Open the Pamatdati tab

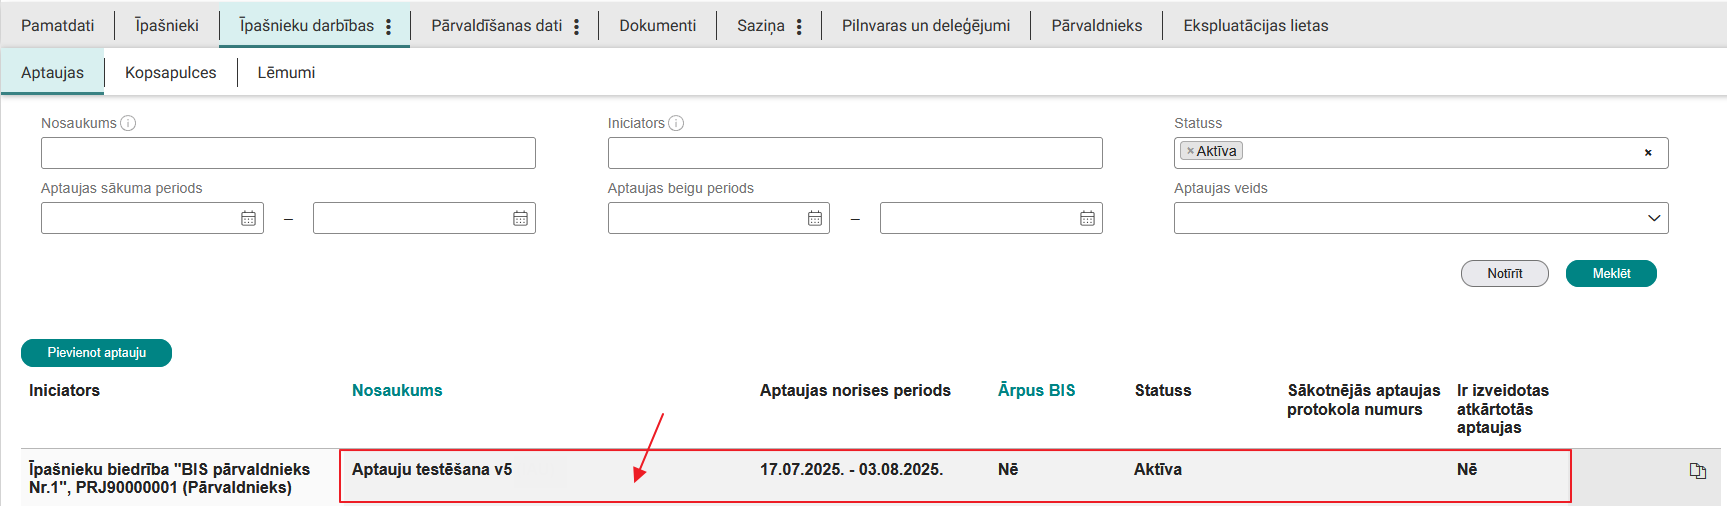click(57, 26)
